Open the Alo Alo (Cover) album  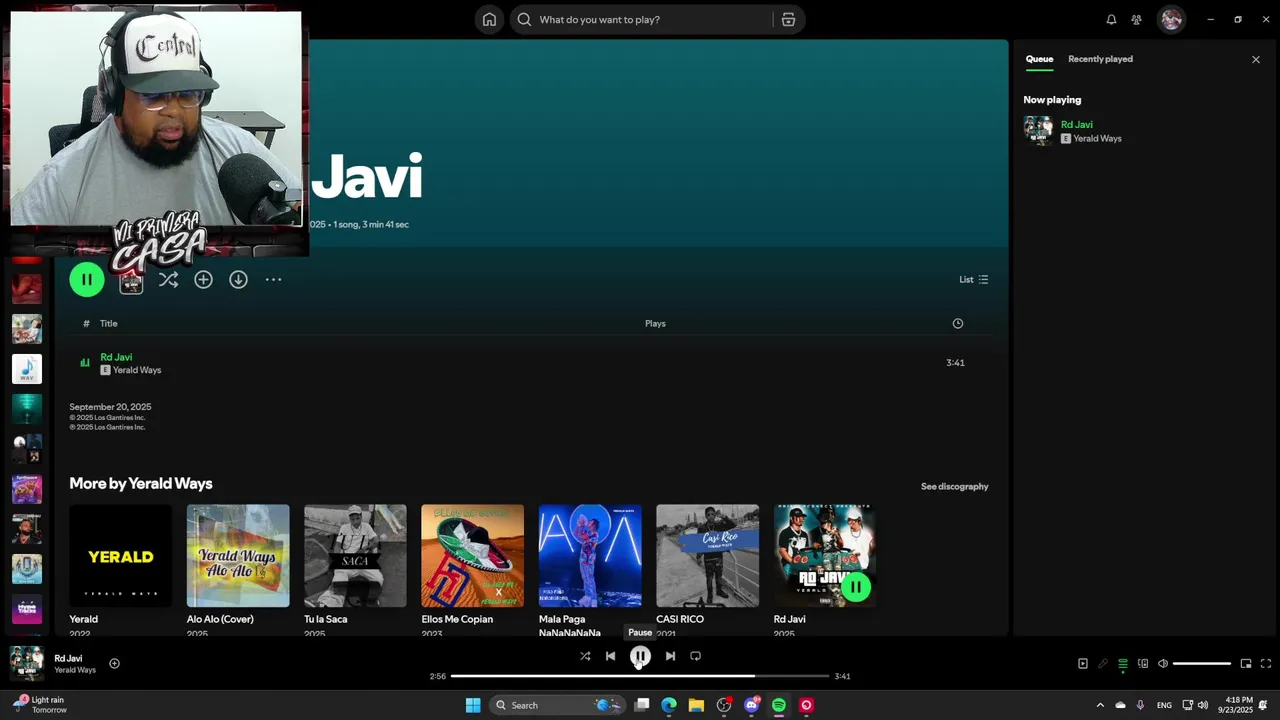pyautogui.click(x=238, y=556)
